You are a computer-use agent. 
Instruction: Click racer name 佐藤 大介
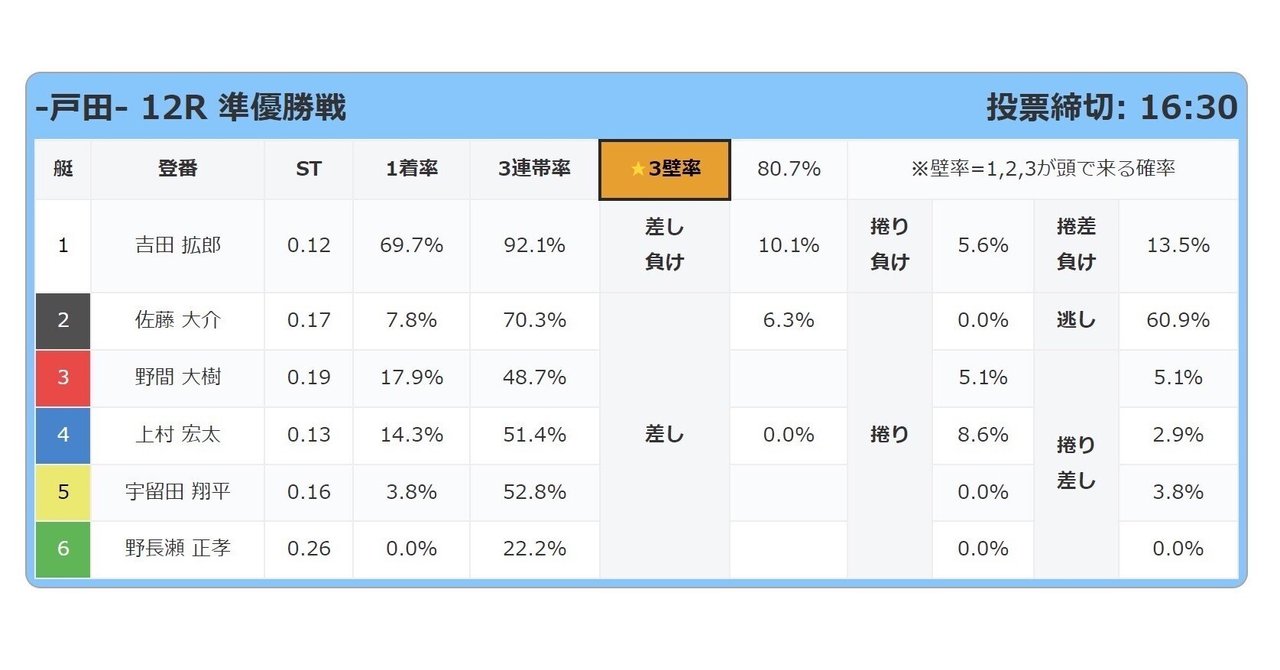(x=178, y=320)
